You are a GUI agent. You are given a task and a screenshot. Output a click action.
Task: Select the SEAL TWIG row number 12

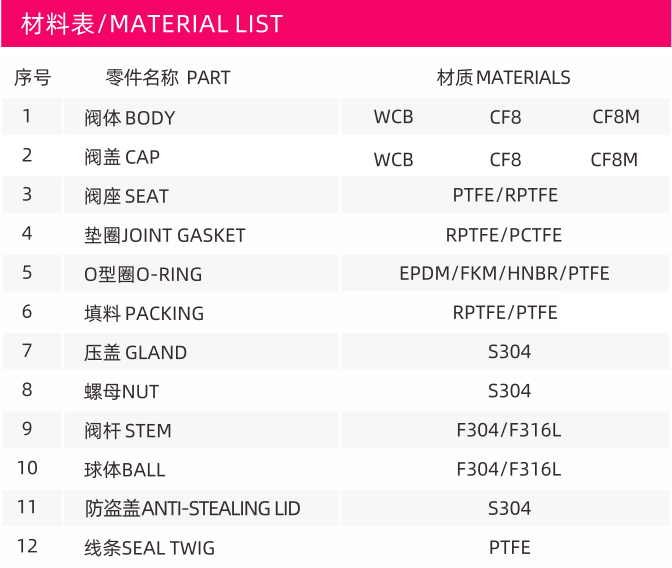tap(27, 546)
